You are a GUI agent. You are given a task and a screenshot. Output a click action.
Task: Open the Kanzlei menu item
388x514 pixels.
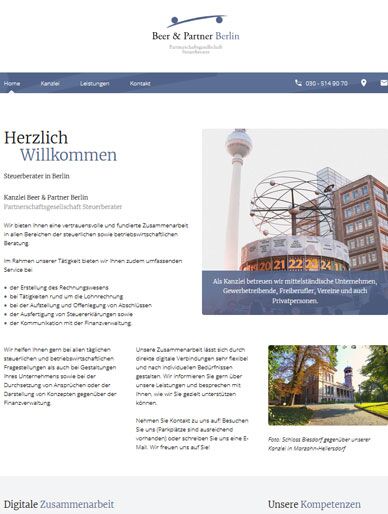(50, 83)
